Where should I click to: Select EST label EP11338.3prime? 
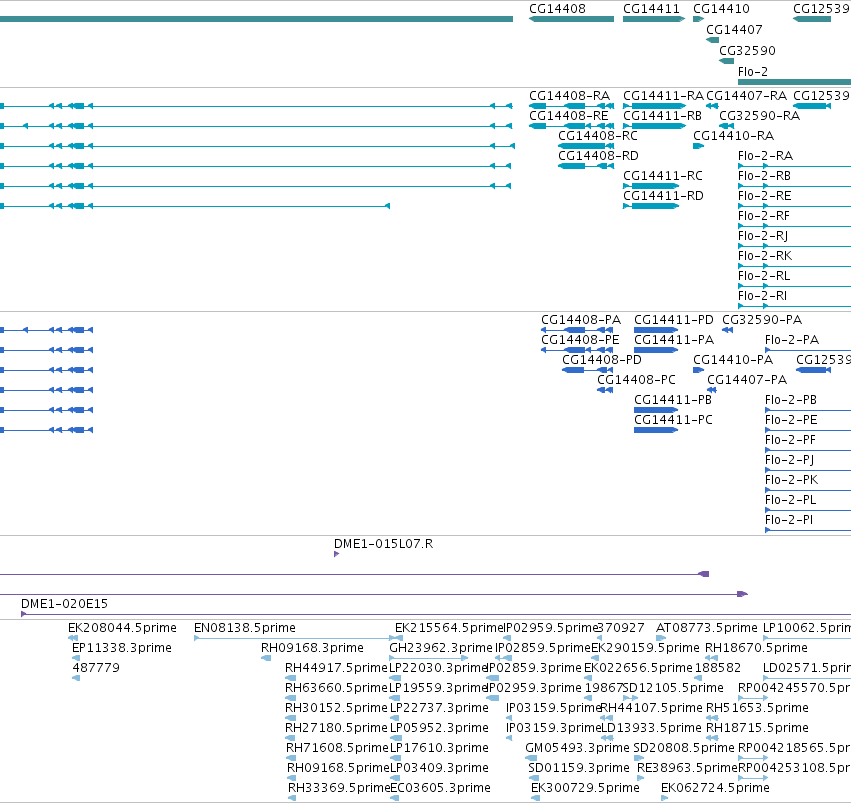[122, 648]
